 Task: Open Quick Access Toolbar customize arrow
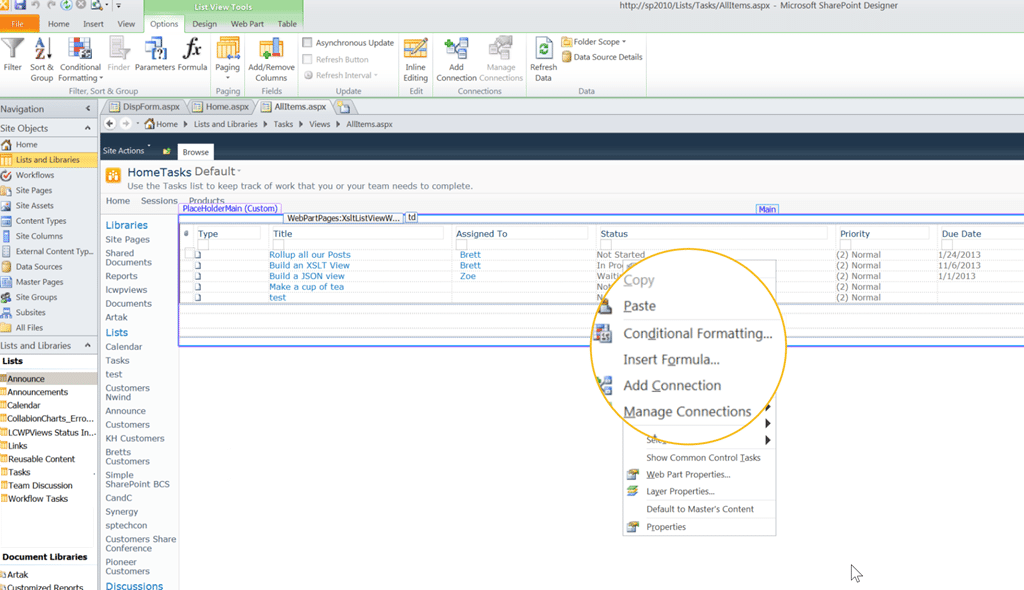pos(119,5)
